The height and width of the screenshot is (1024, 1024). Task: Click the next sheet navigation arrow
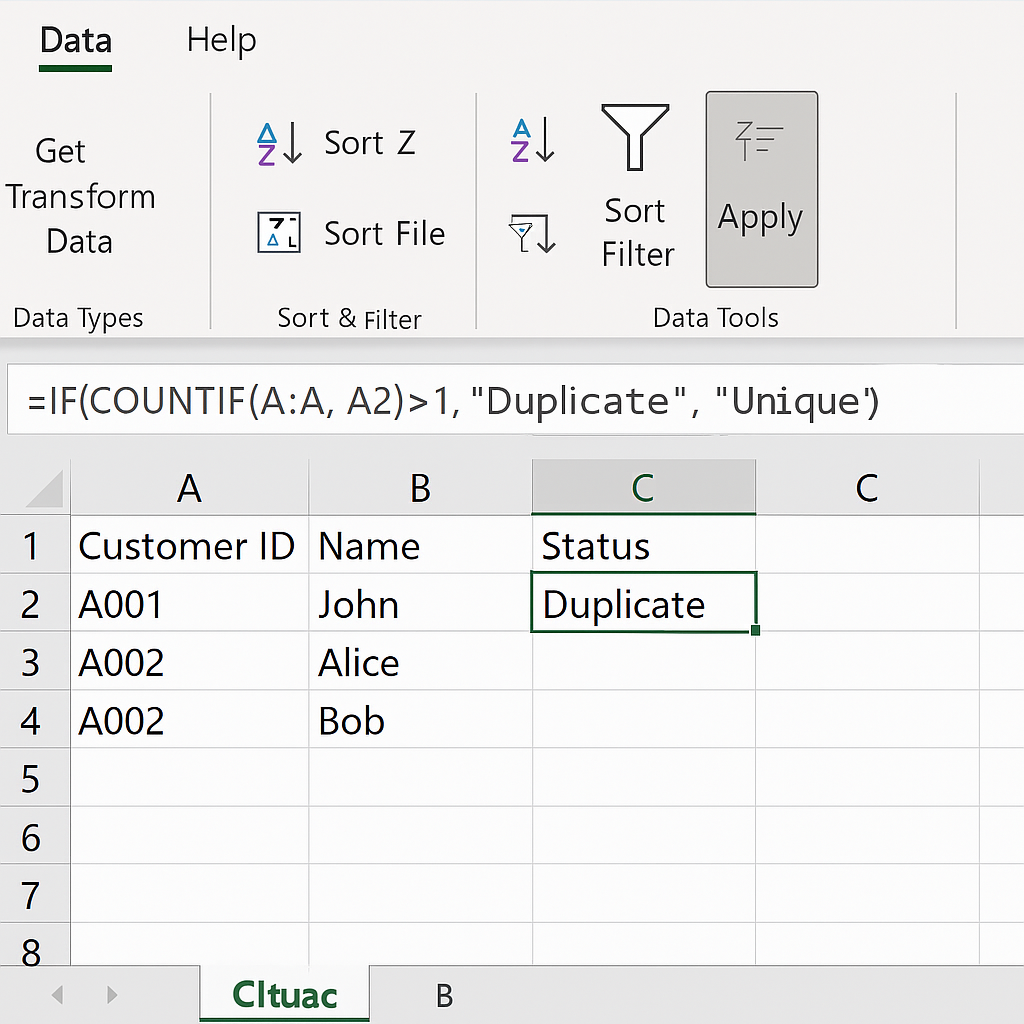tap(112, 995)
